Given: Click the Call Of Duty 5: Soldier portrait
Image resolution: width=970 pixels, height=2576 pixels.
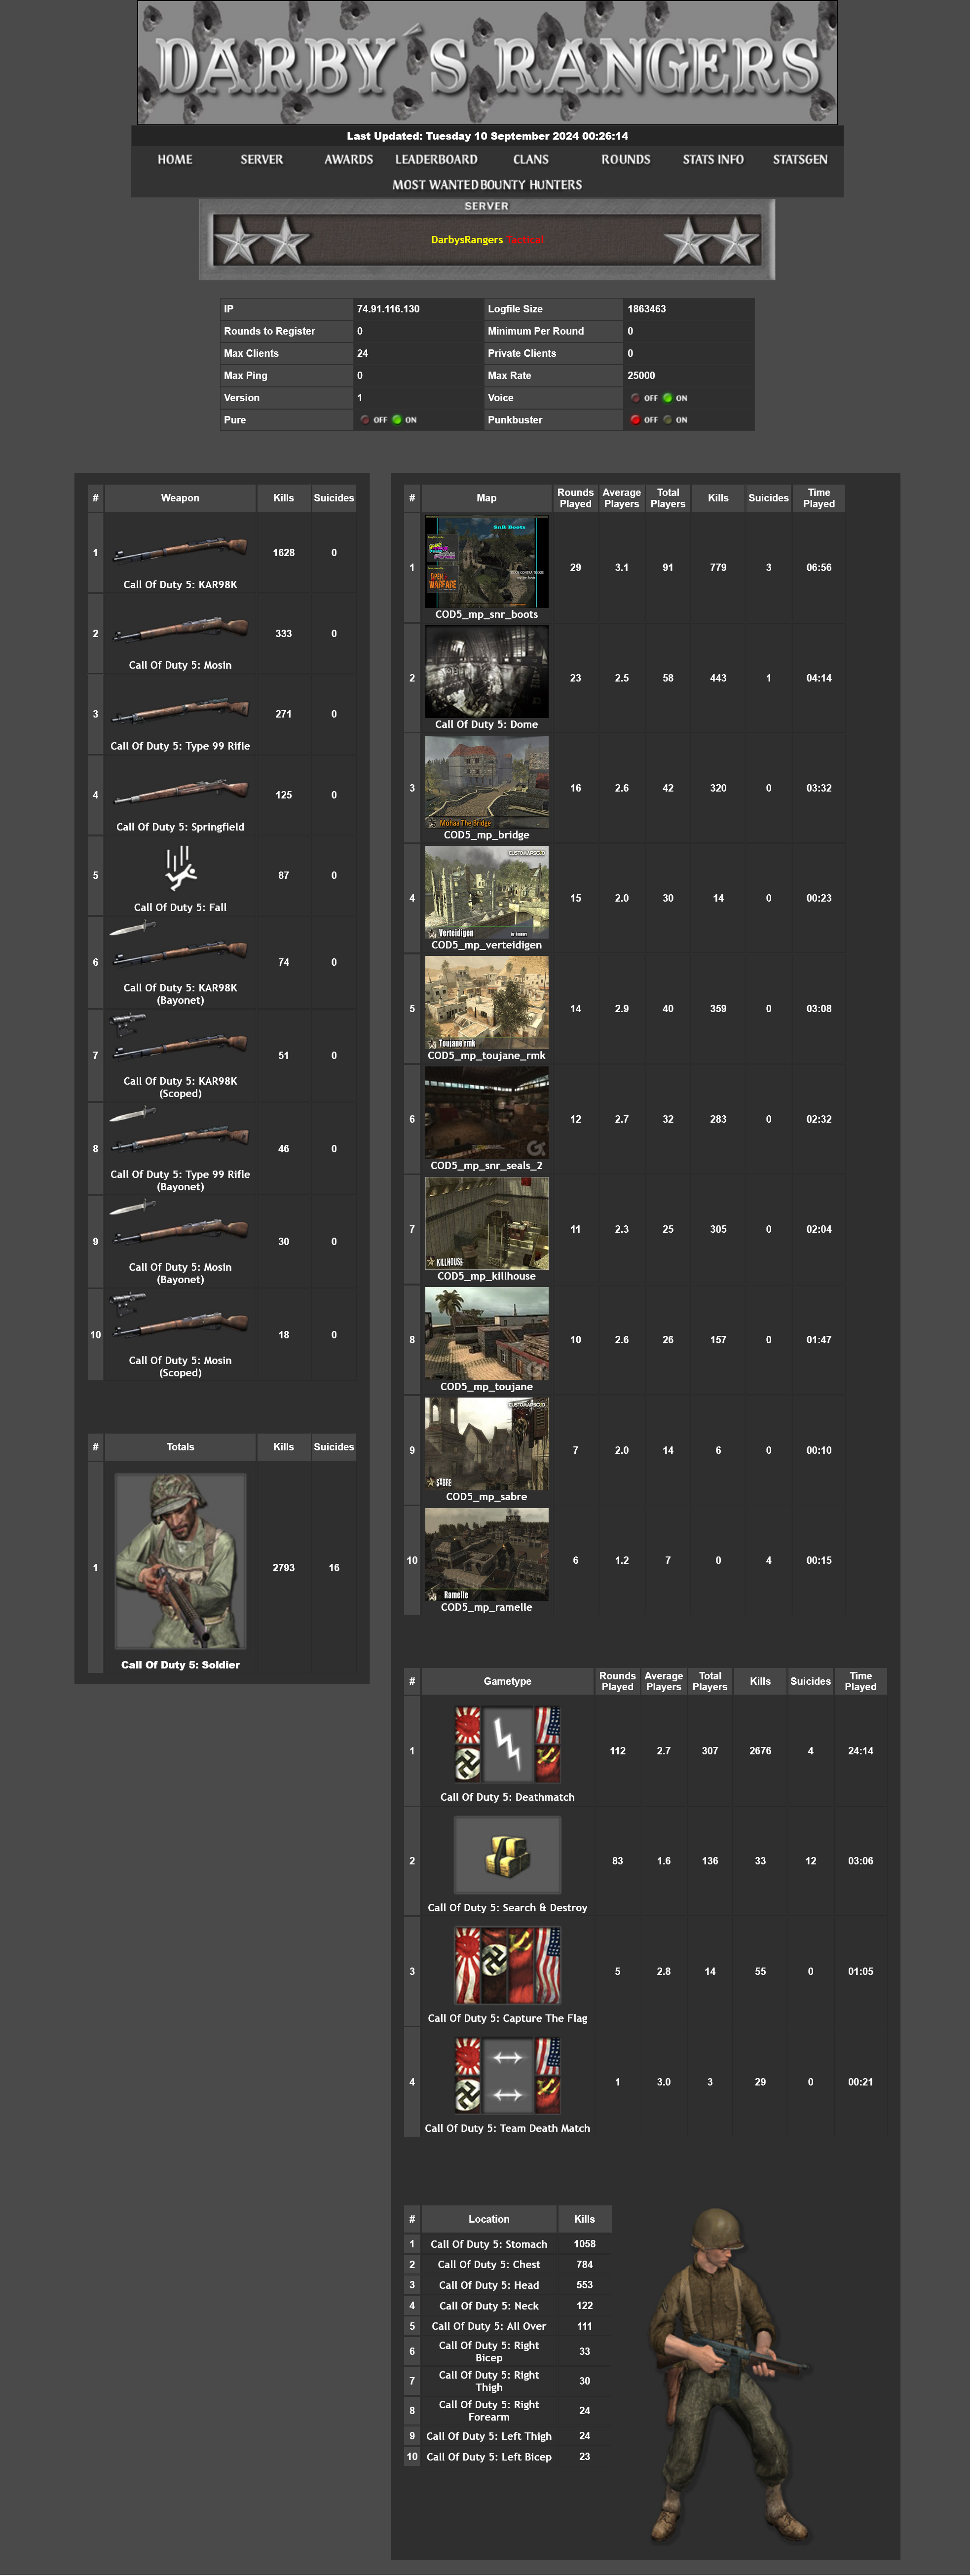Looking at the screenshot, I should point(180,1561).
